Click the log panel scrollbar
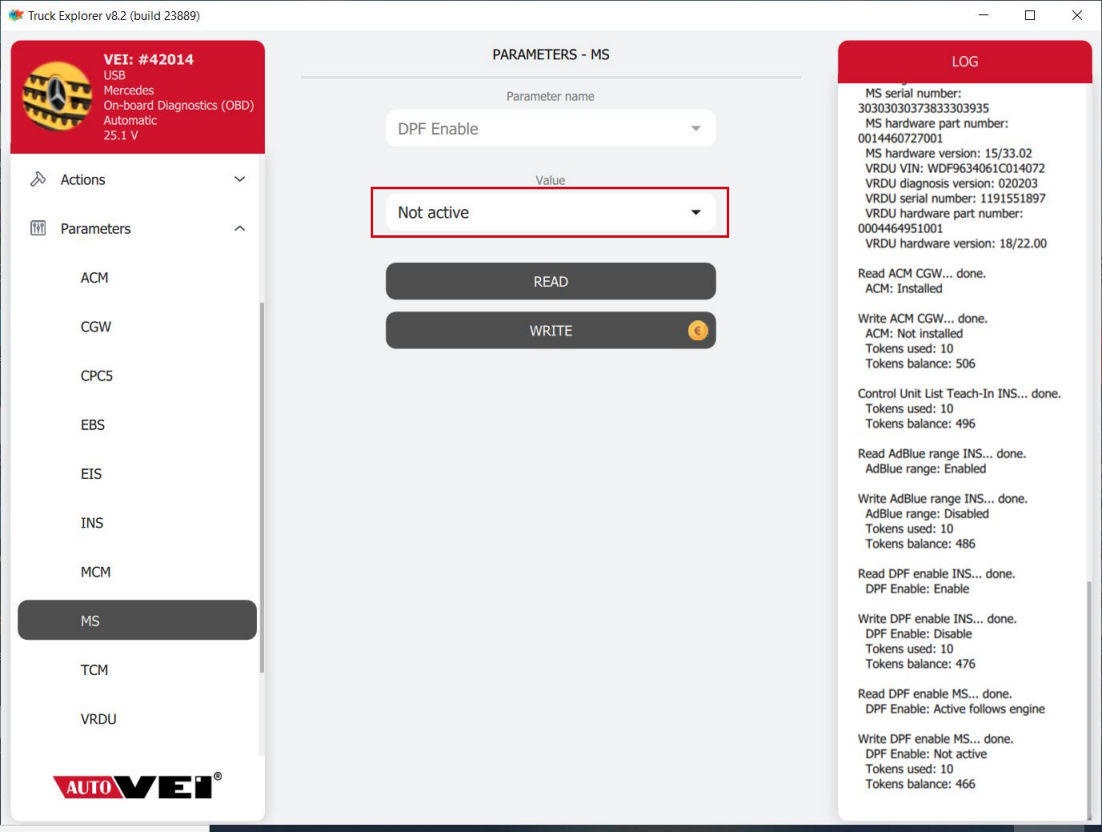The width and height of the screenshot is (1102, 832). click(x=1088, y=690)
